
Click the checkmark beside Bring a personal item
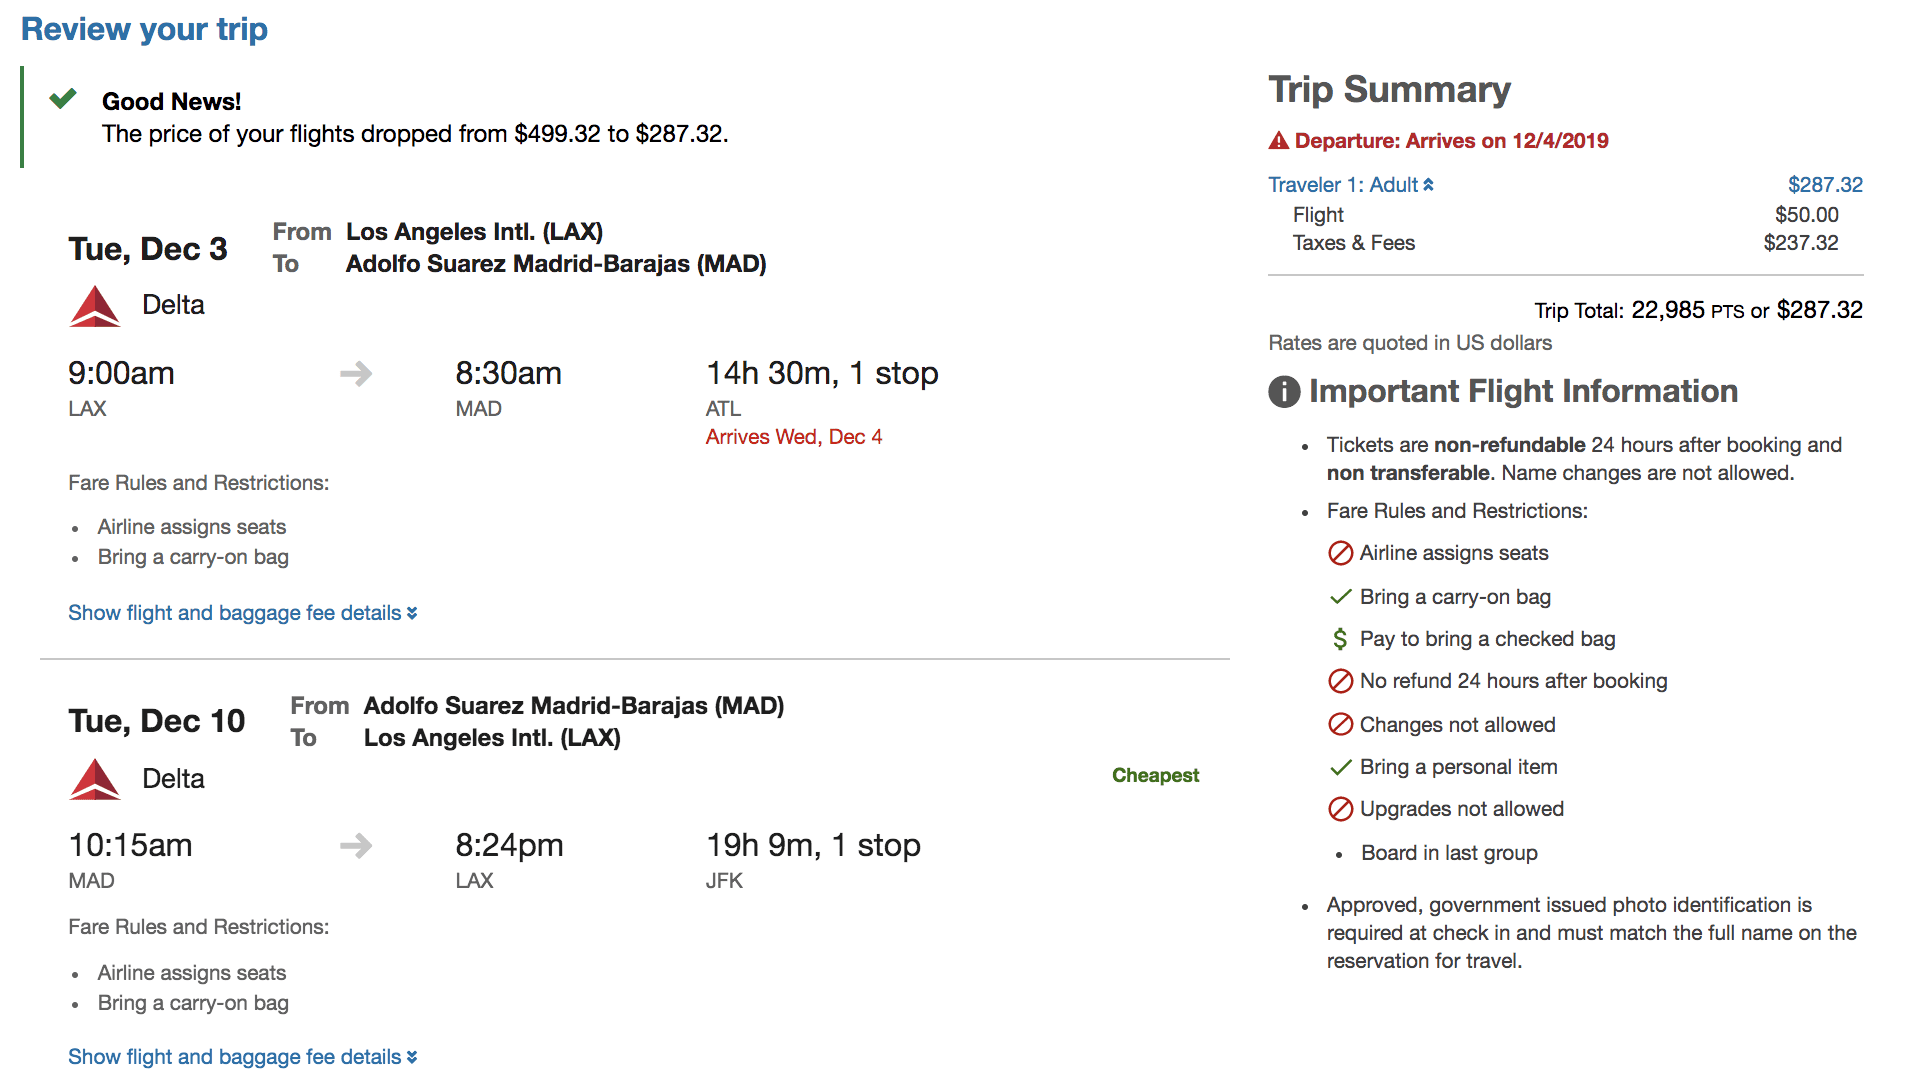[x=1340, y=767]
